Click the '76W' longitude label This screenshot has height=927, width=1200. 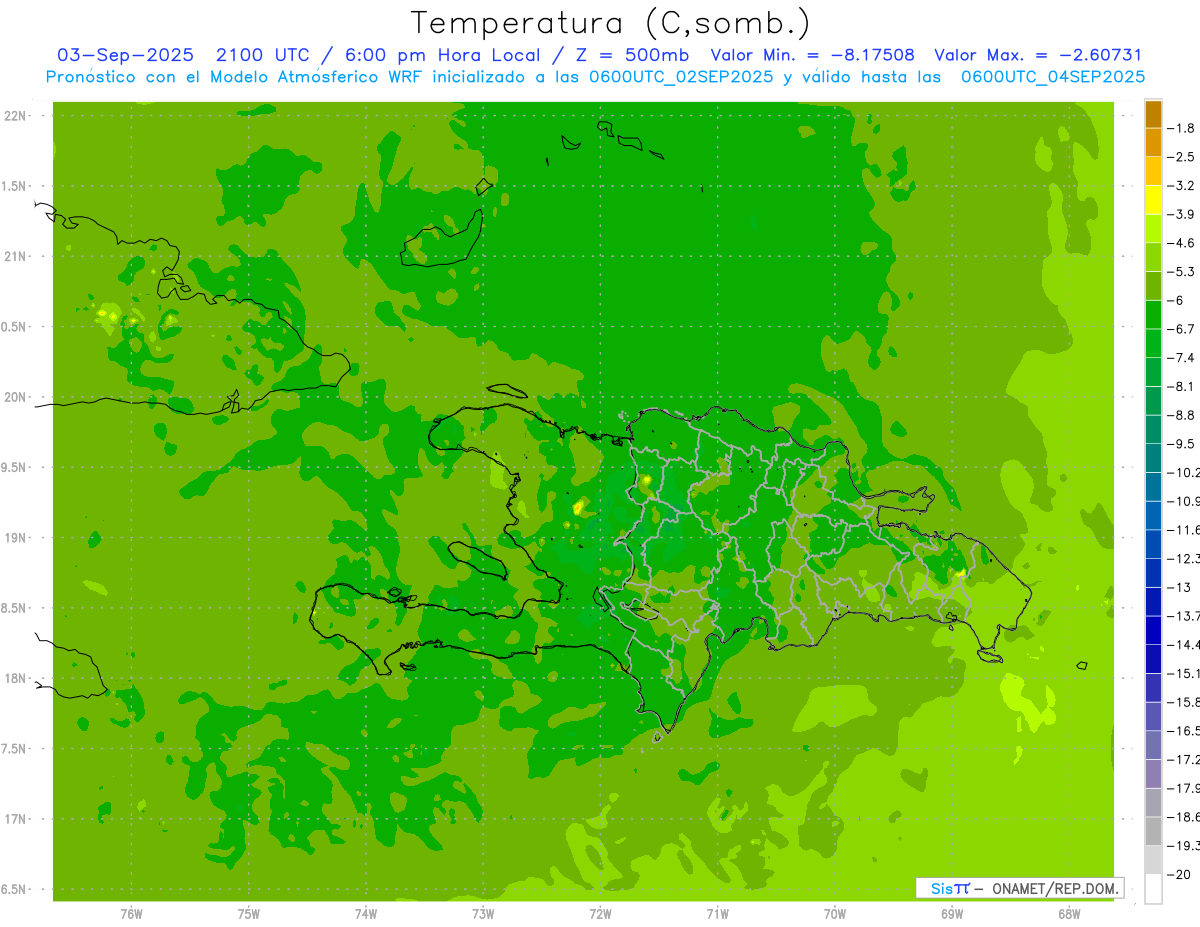(x=131, y=913)
